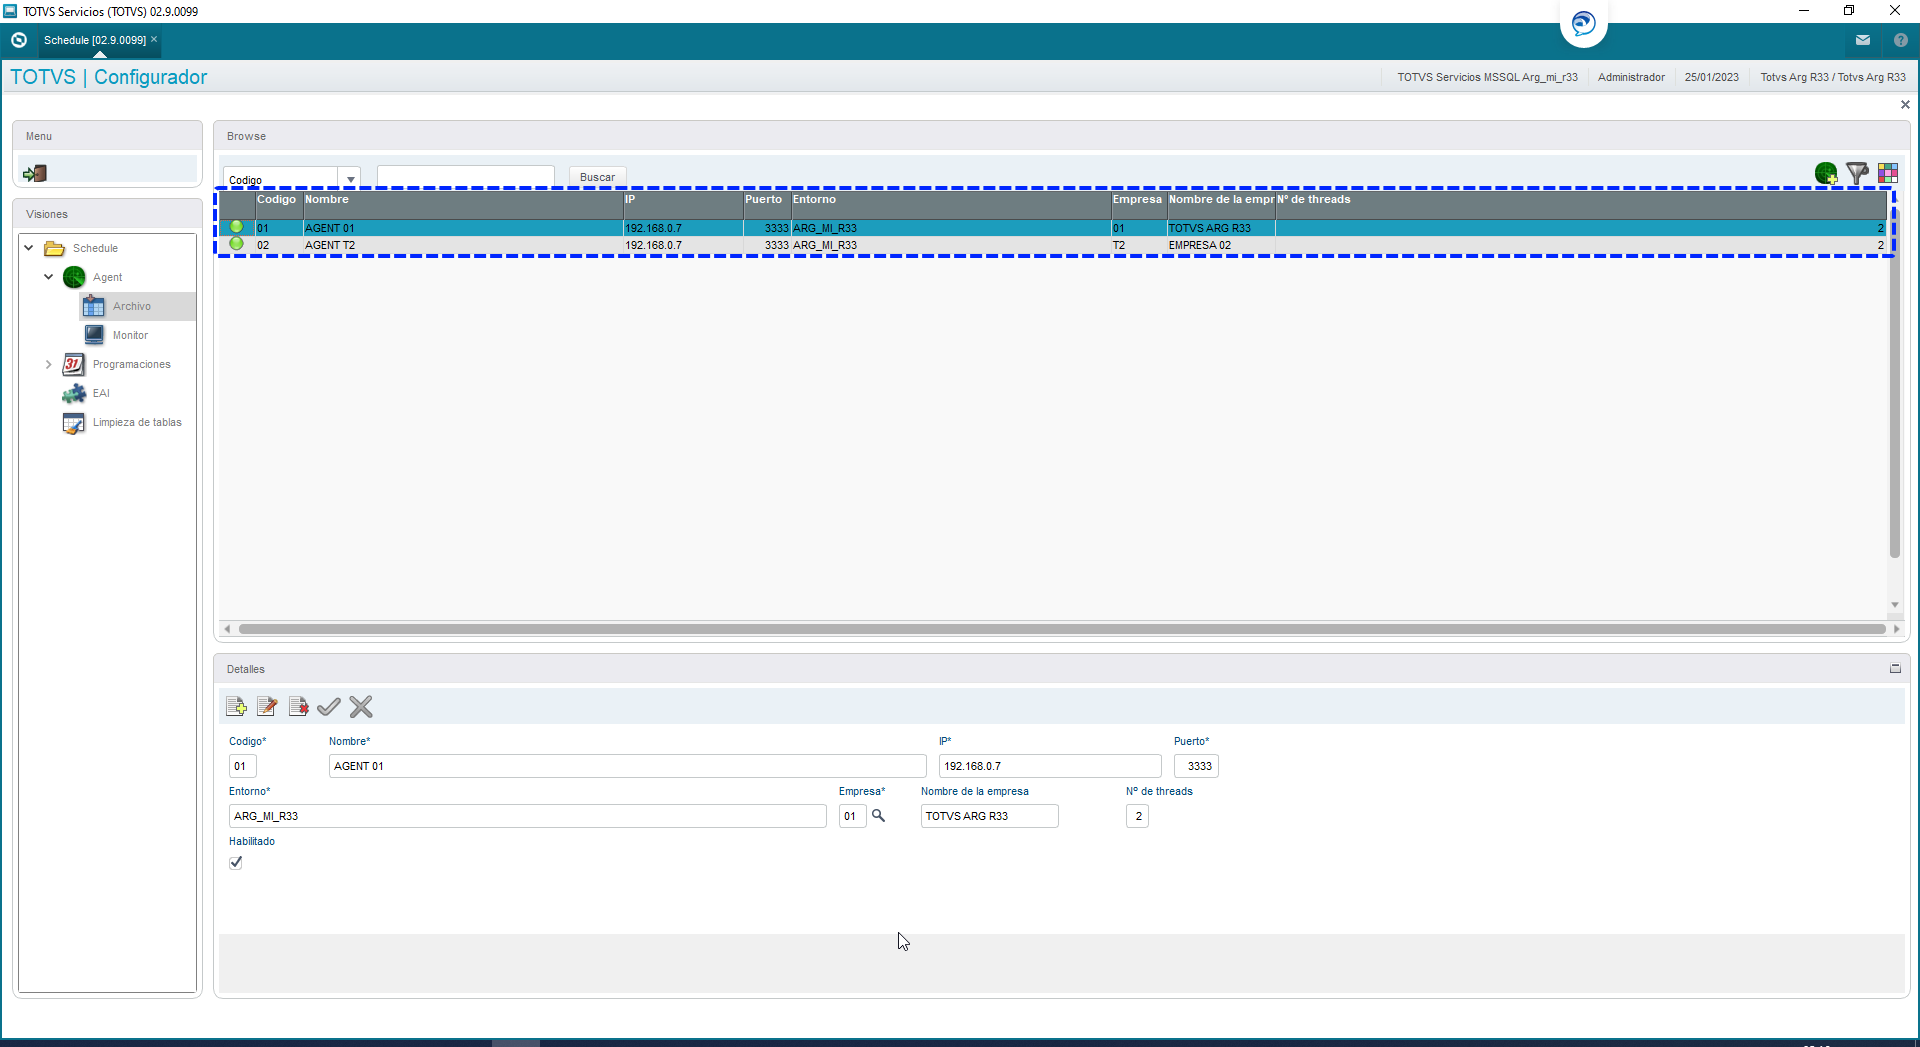Click the green status dot of AGENT 01
Viewport: 1920px width, 1047px height.
point(237,227)
